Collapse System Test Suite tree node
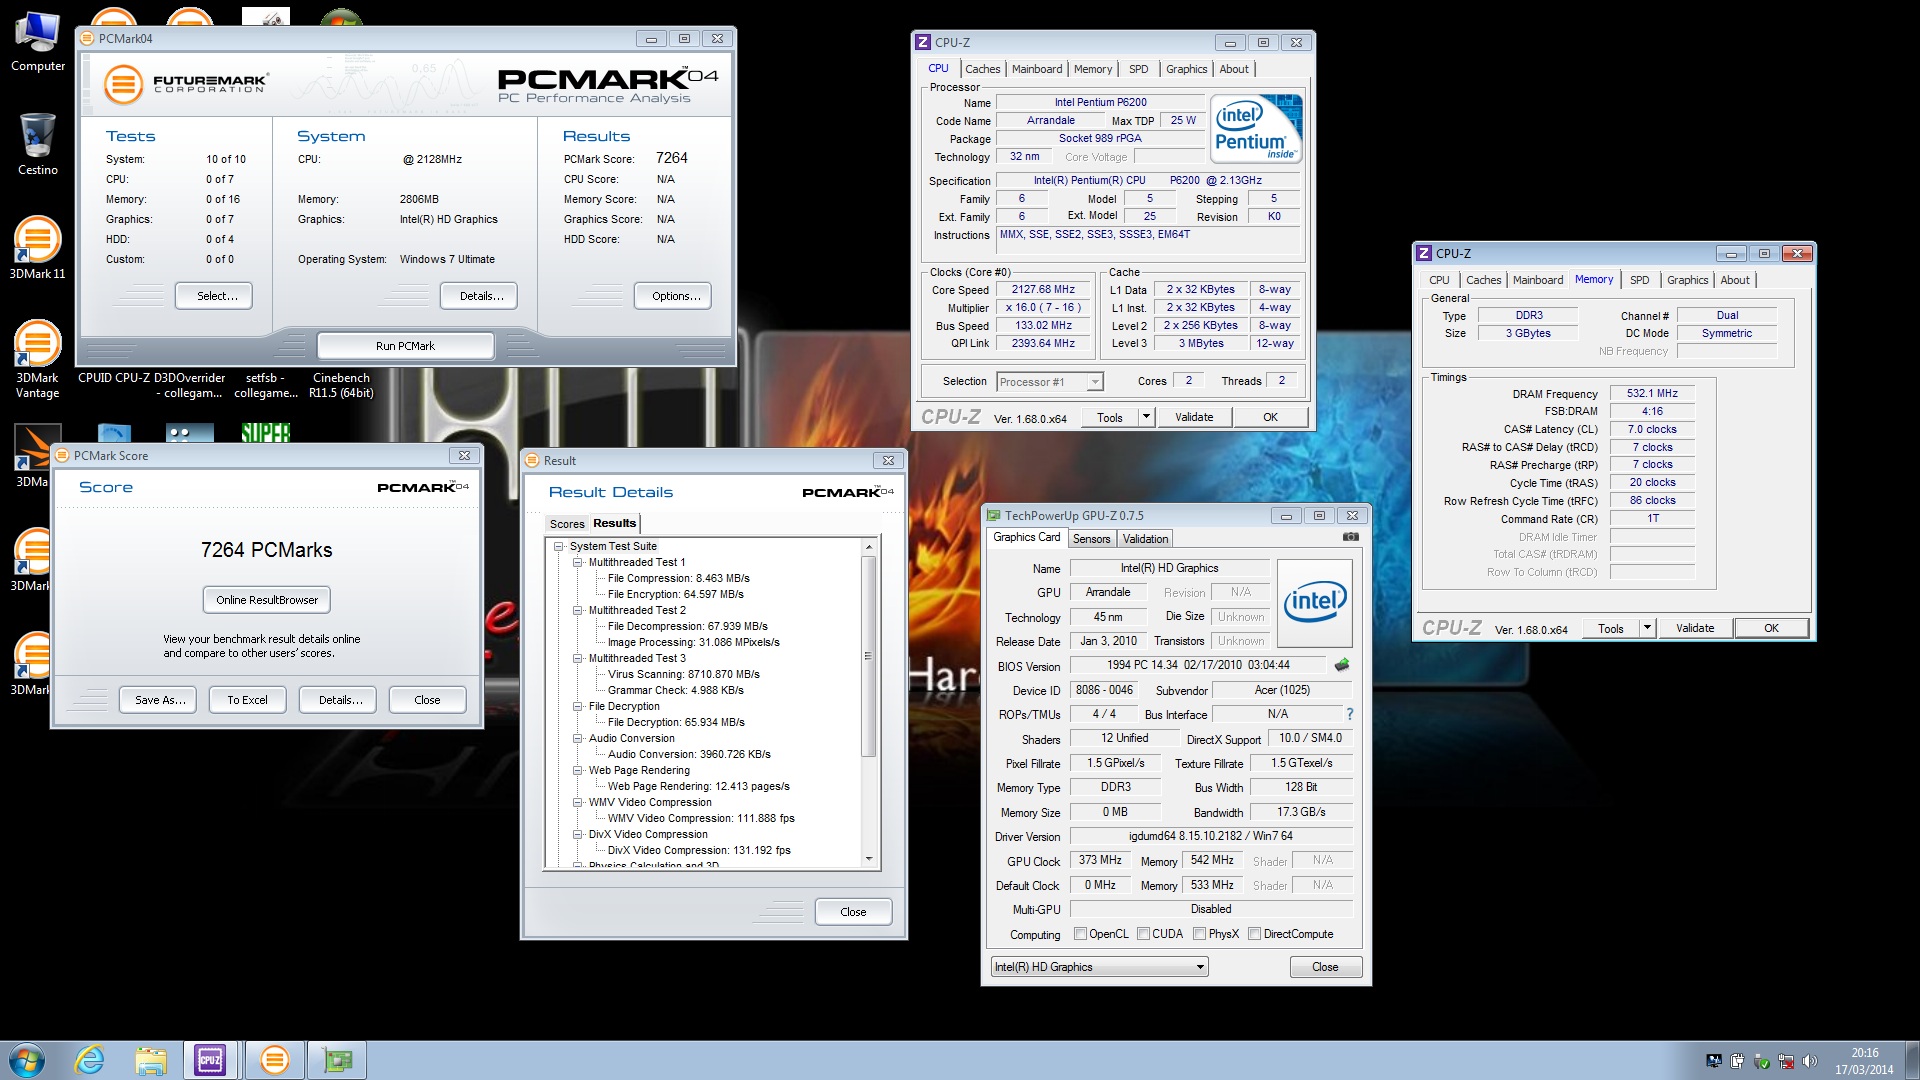Screen dimensions: 1920x1080 (559, 546)
